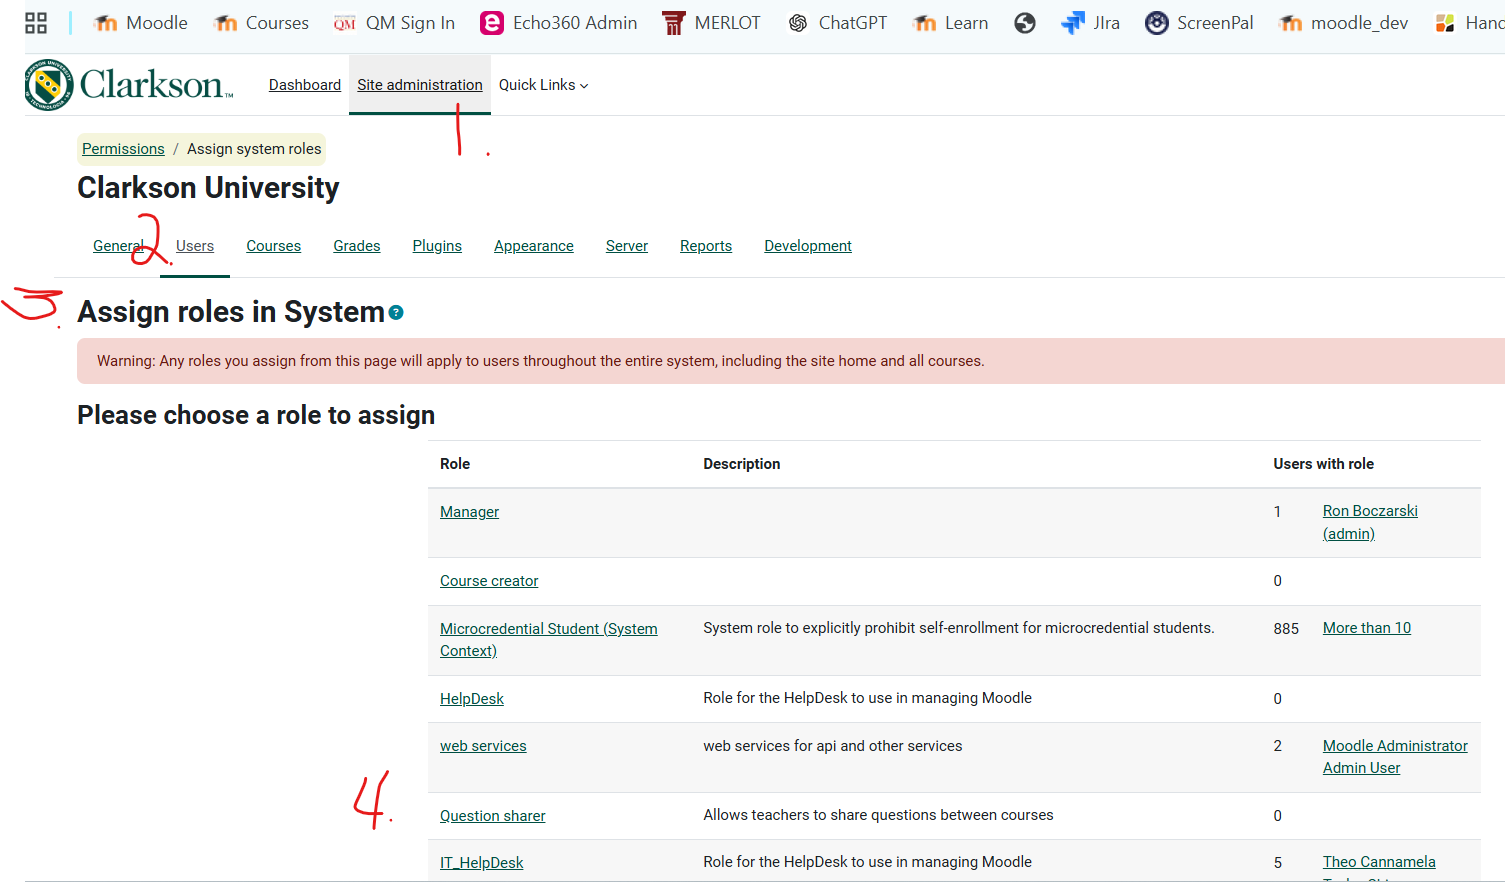The height and width of the screenshot is (882, 1505).
Task: Switch to the Grades tab
Action: point(357,246)
